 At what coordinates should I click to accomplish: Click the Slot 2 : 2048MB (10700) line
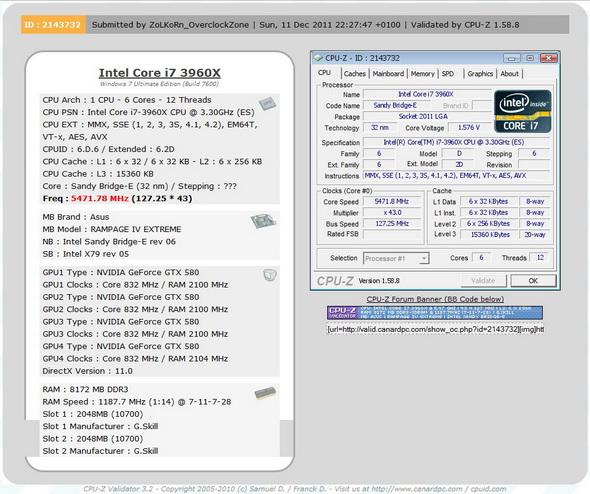pyautogui.click(x=93, y=439)
